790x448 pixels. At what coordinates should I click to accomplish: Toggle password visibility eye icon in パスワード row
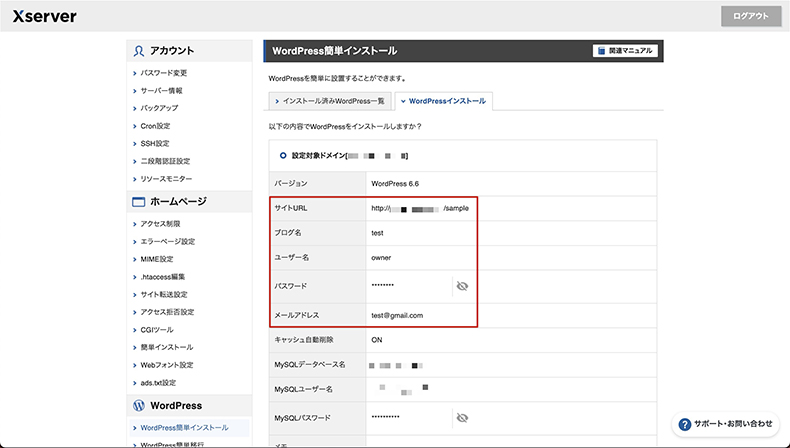[462, 286]
